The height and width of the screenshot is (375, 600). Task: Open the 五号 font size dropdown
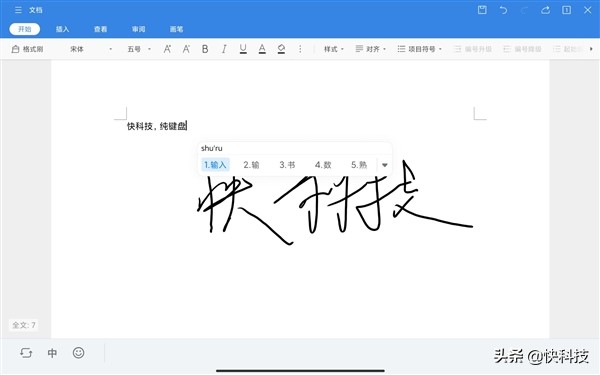pyautogui.click(x=139, y=49)
